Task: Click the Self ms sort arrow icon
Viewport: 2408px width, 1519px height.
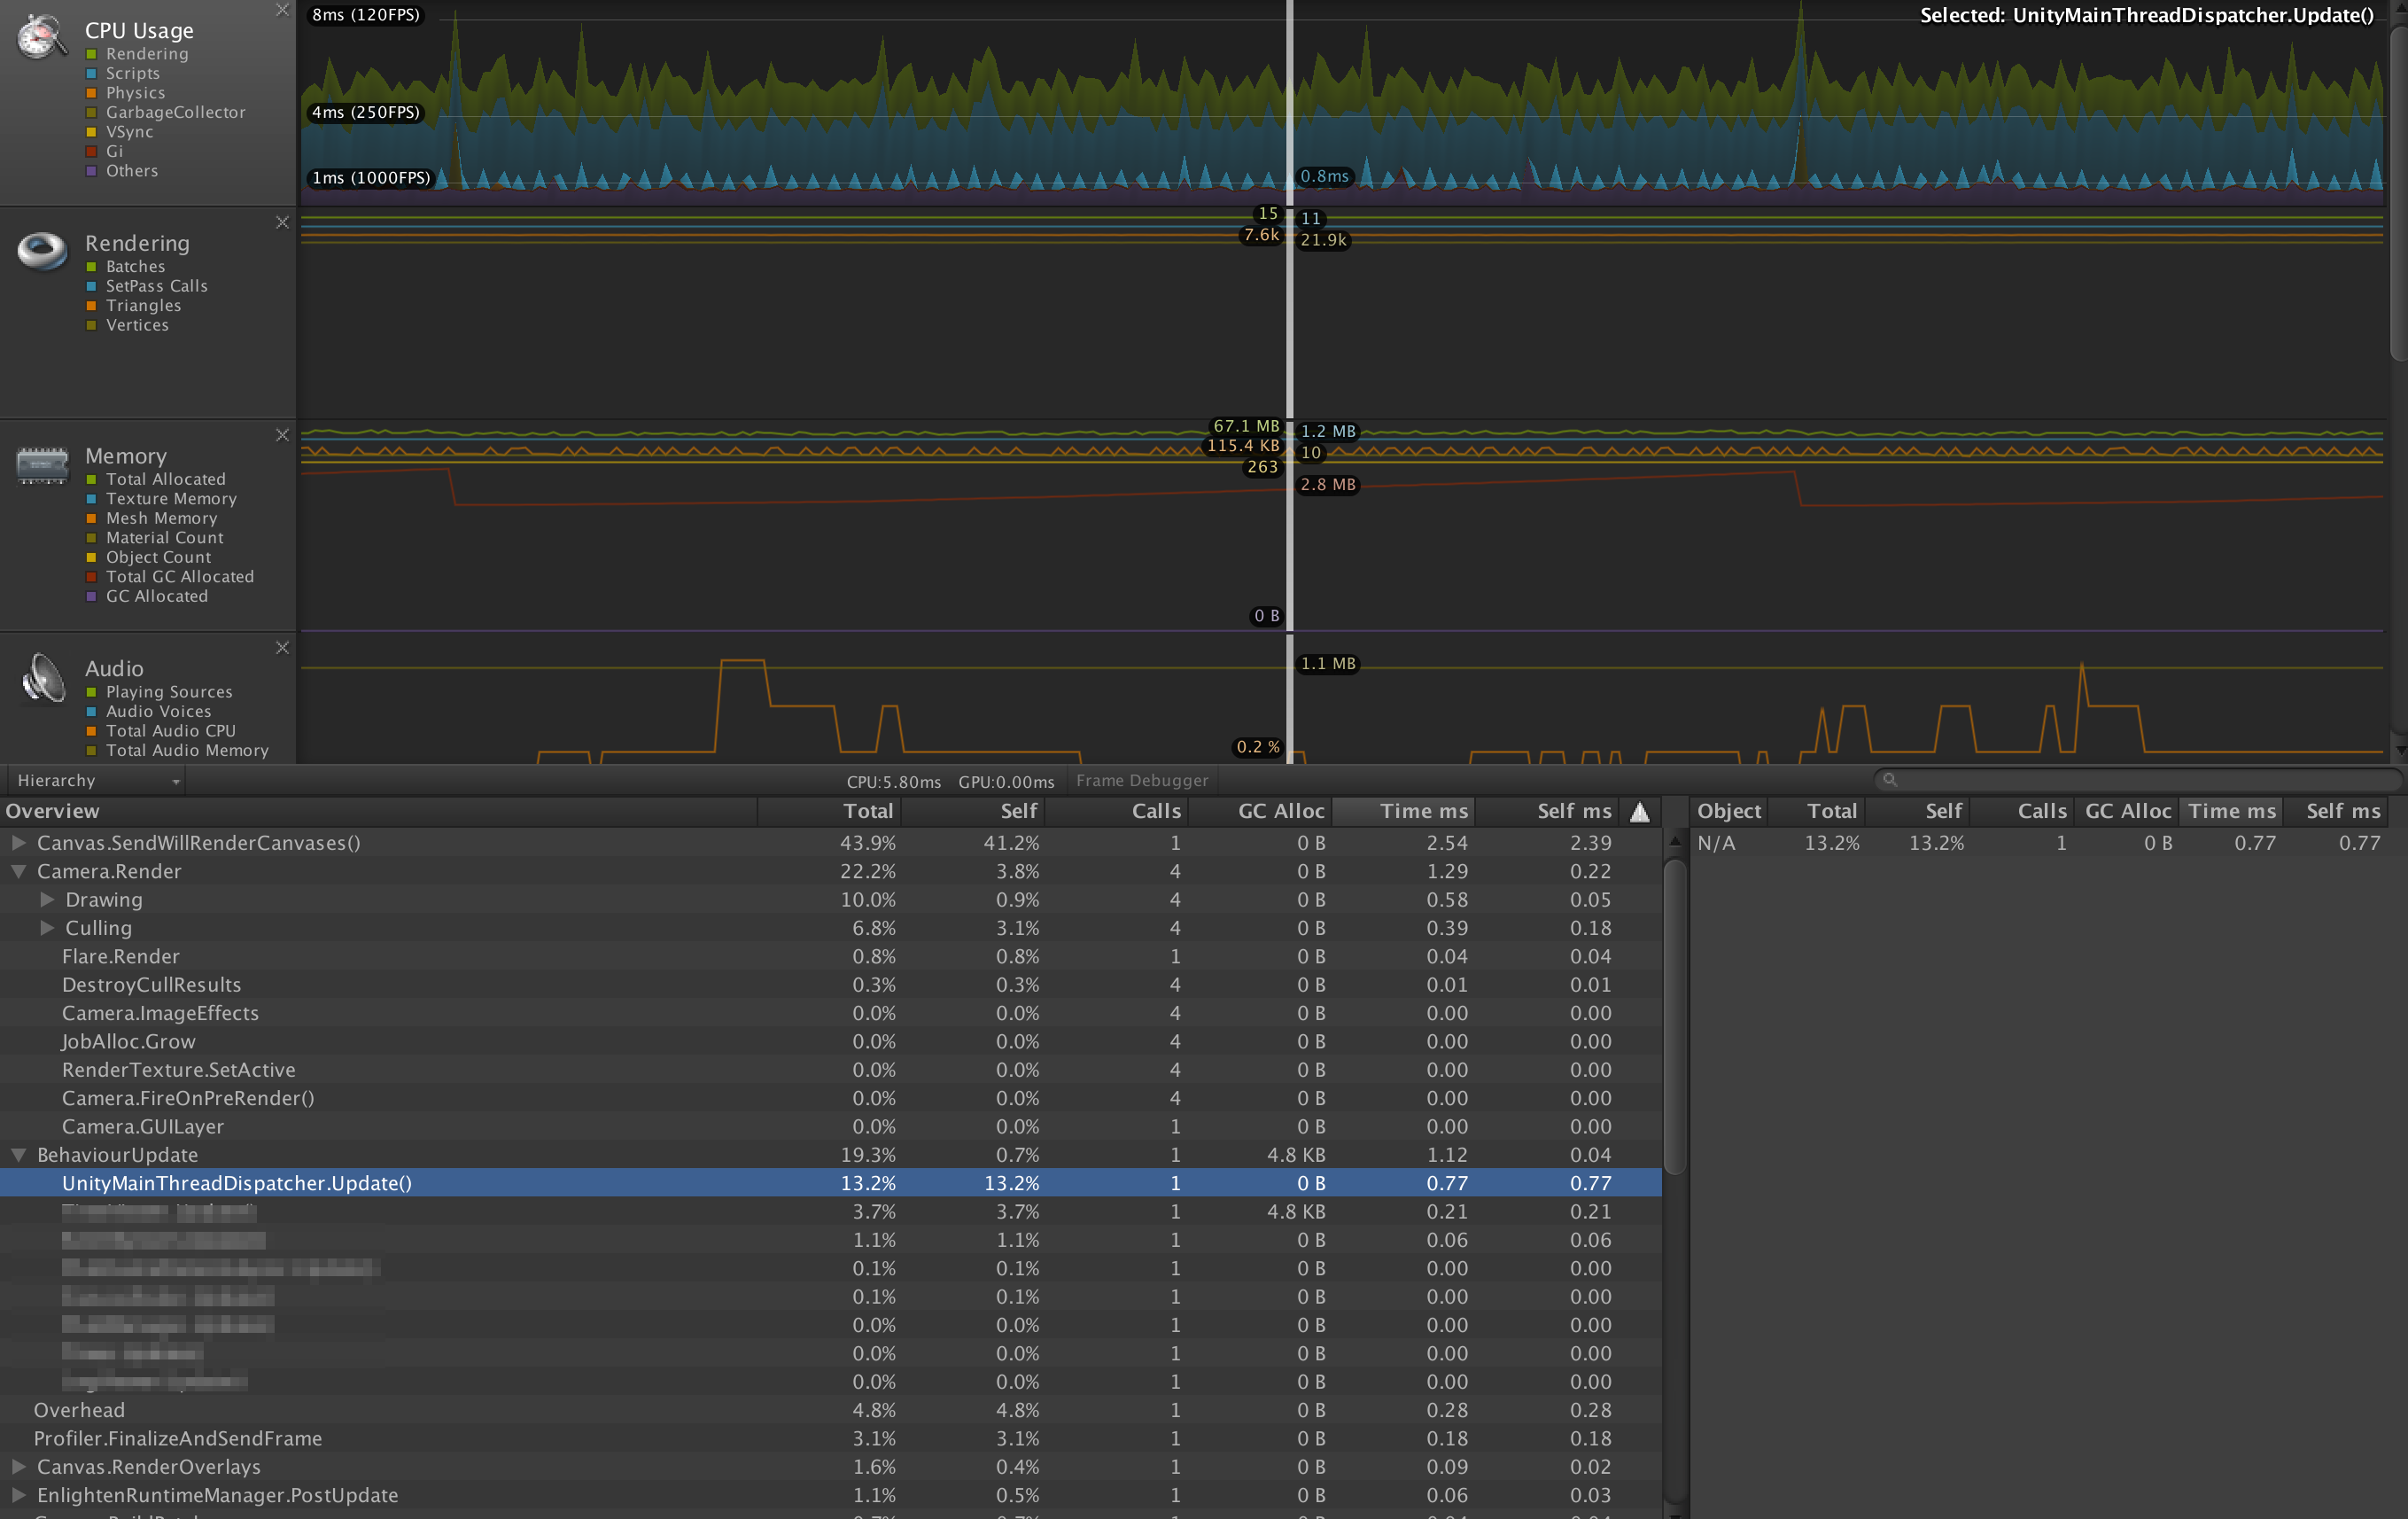Action: point(1640,812)
